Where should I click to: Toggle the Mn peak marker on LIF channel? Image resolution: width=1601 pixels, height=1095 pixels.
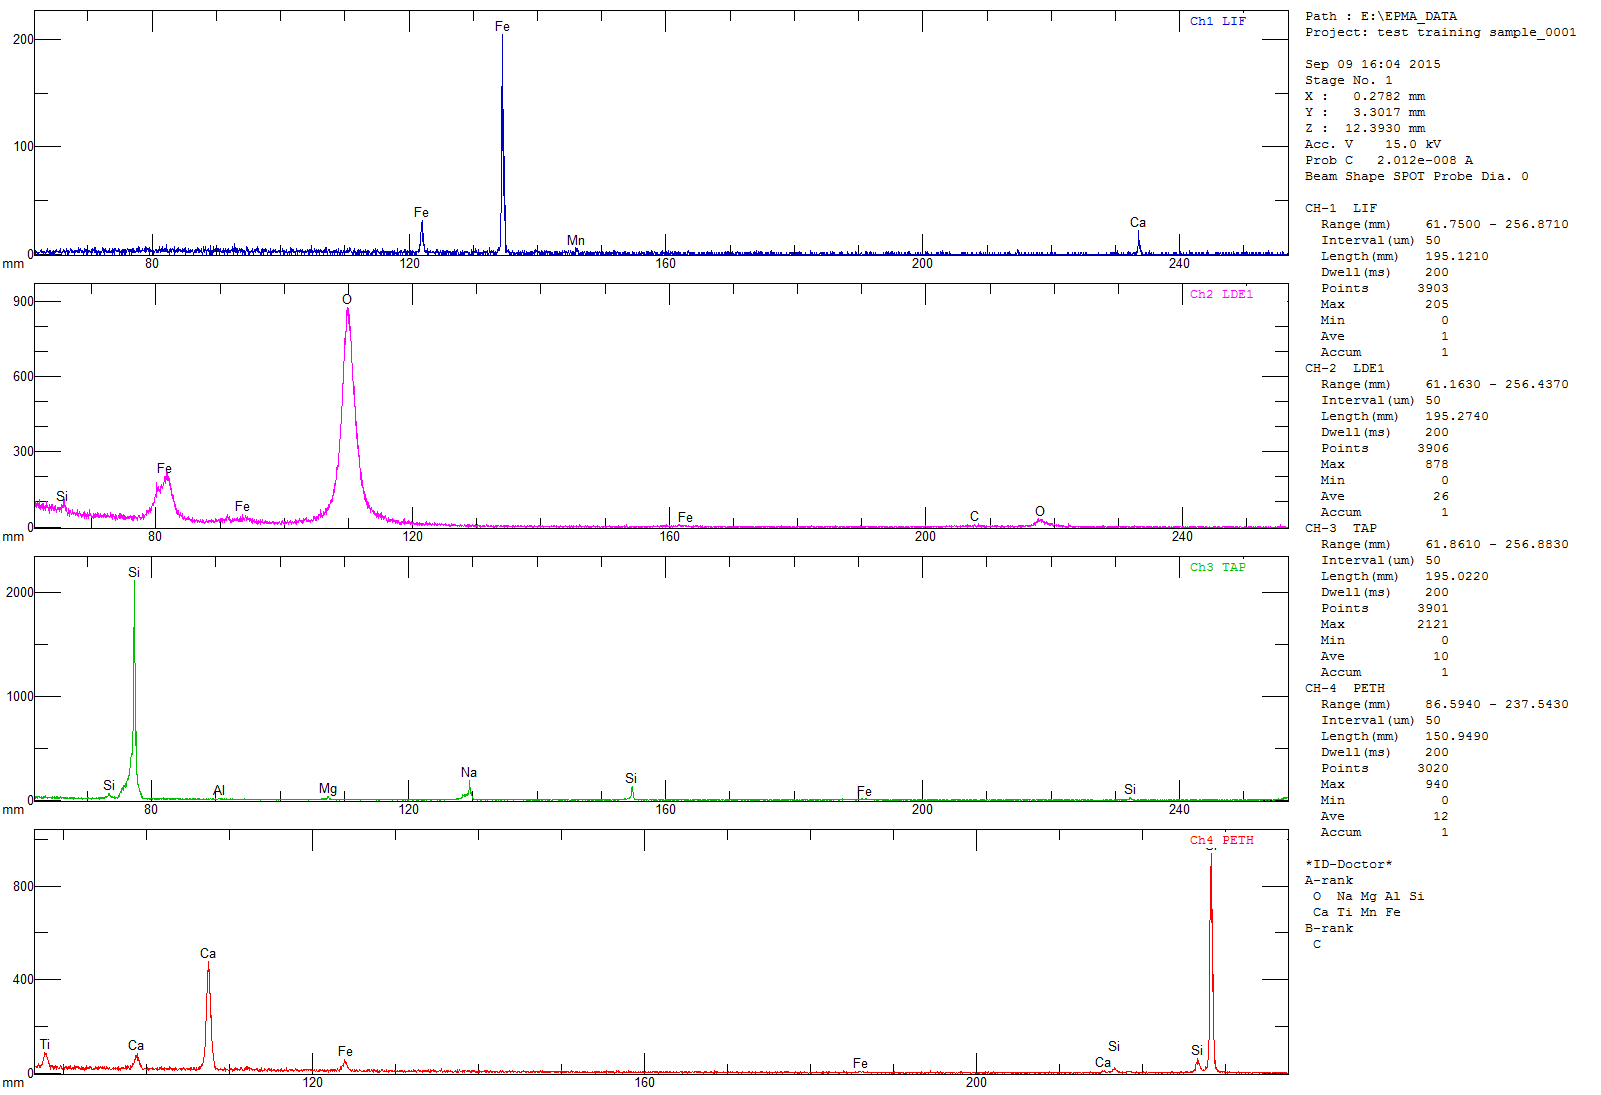click(575, 241)
